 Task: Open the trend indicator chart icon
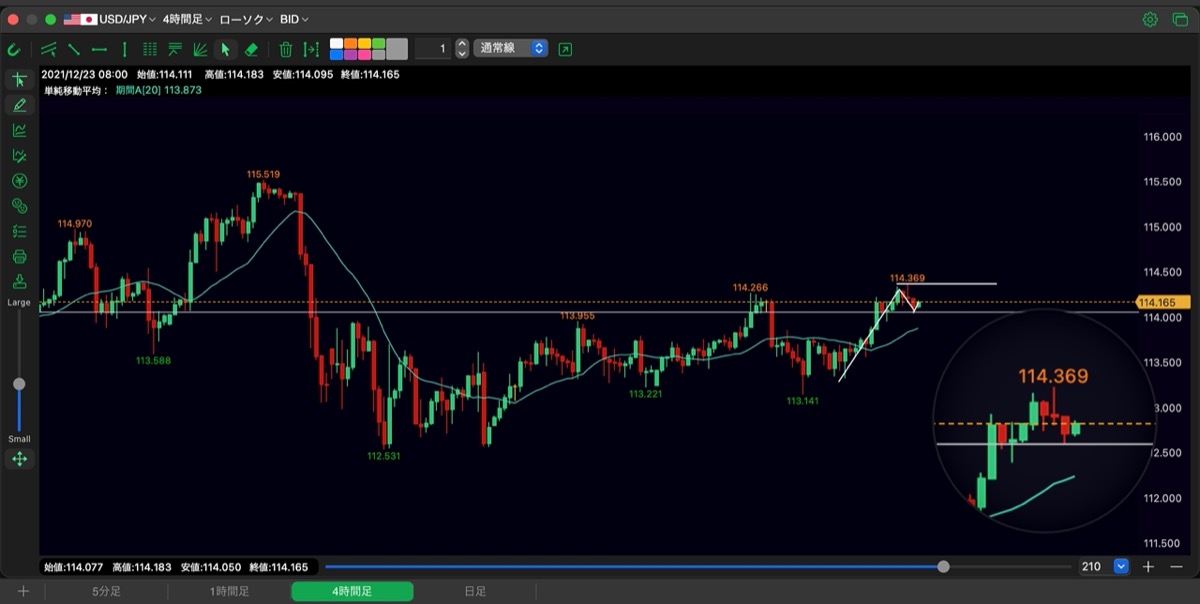[19, 130]
